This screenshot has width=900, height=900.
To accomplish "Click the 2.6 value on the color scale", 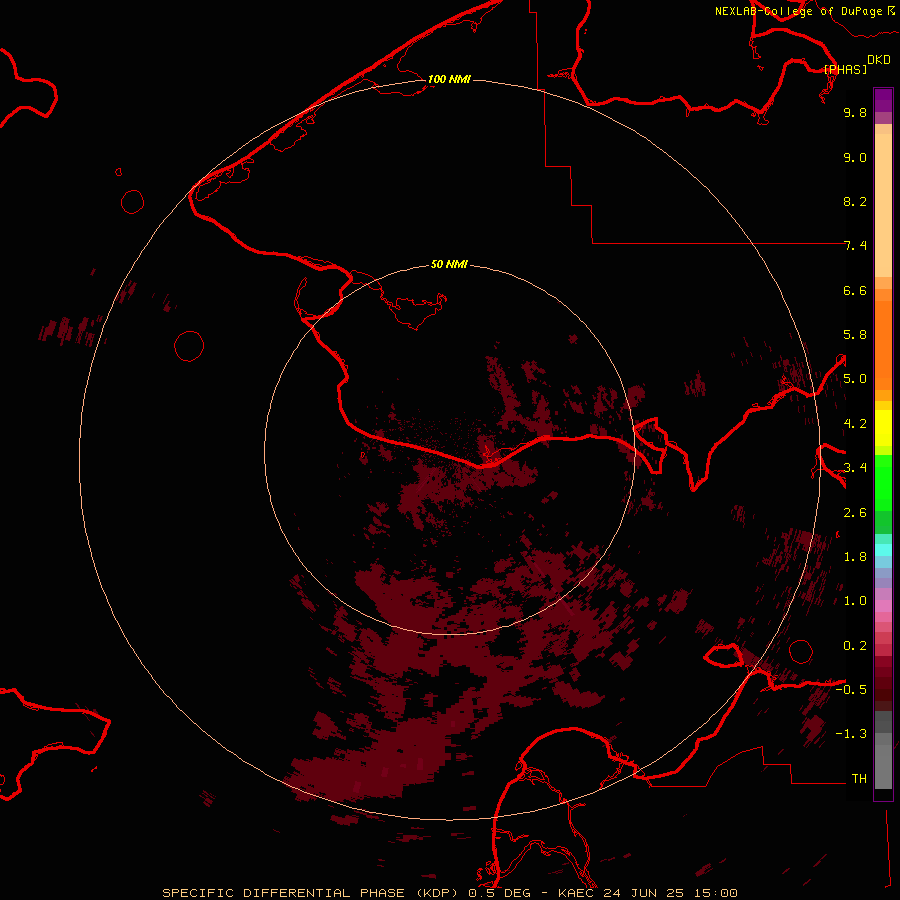I will [x=855, y=513].
